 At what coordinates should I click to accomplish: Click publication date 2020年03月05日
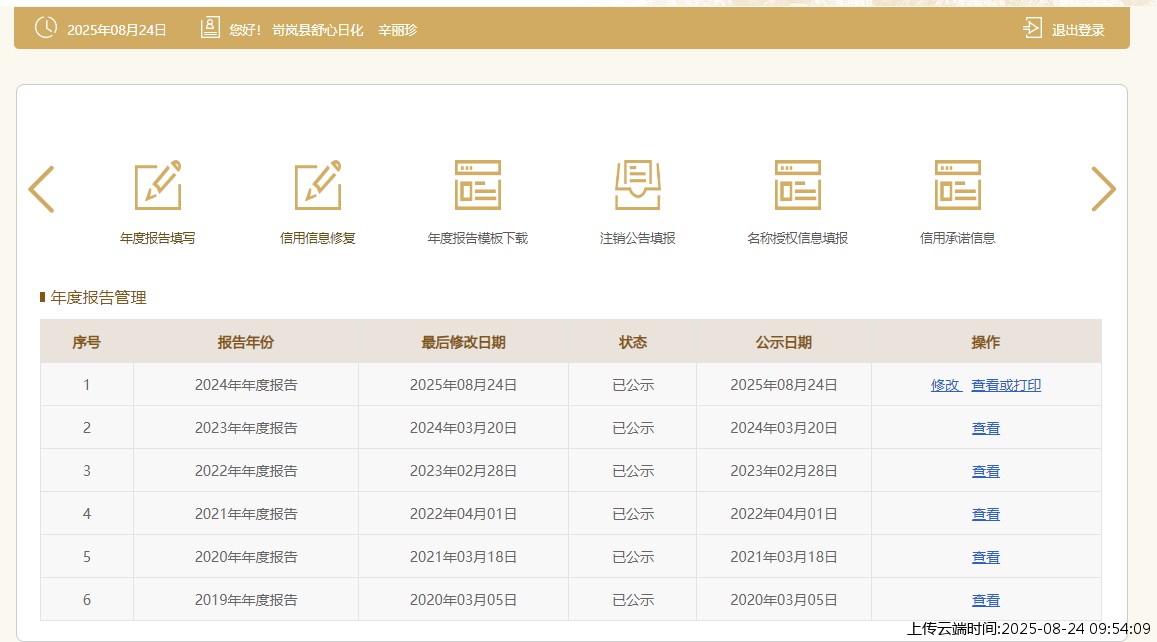click(x=784, y=600)
